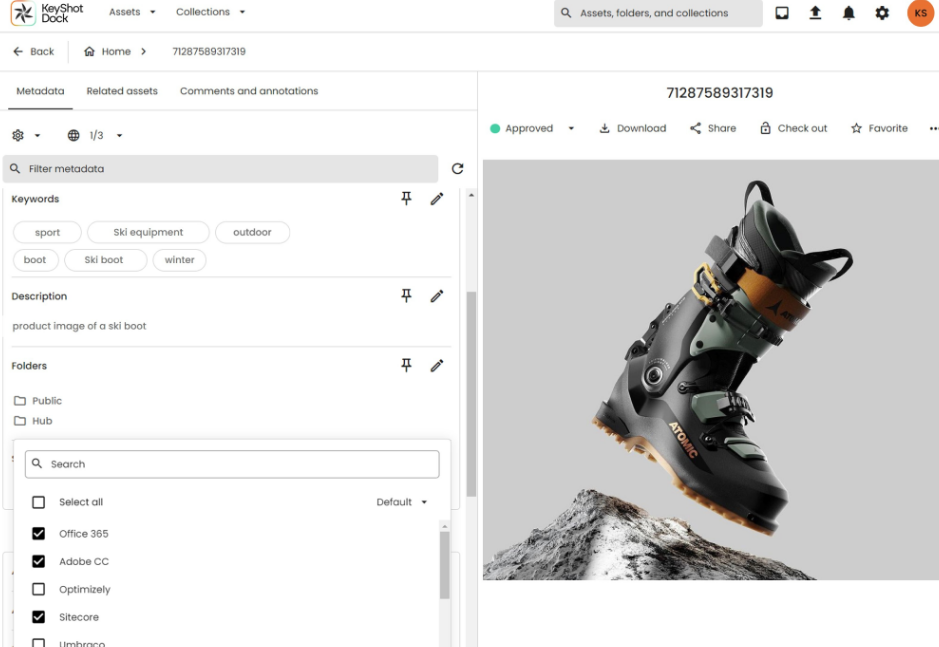Open notifications bell icon
This screenshot has width=939, height=647.
pos(849,13)
